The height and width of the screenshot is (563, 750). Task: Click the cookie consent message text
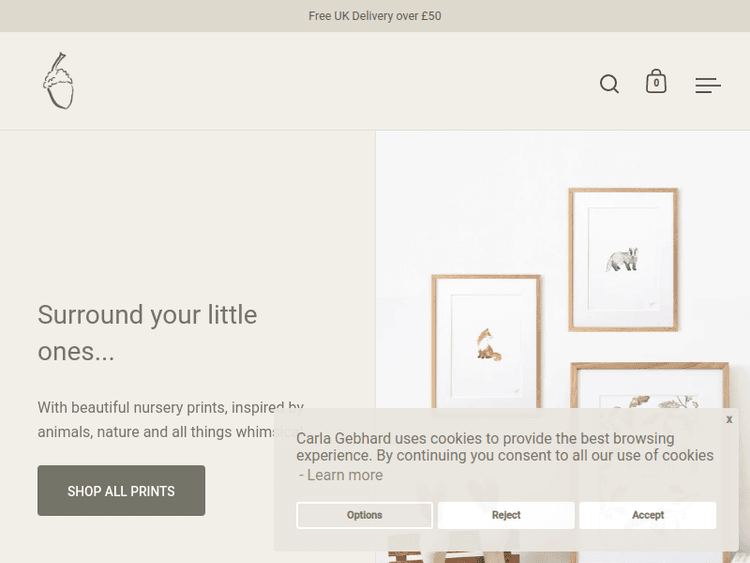pyautogui.click(x=505, y=447)
